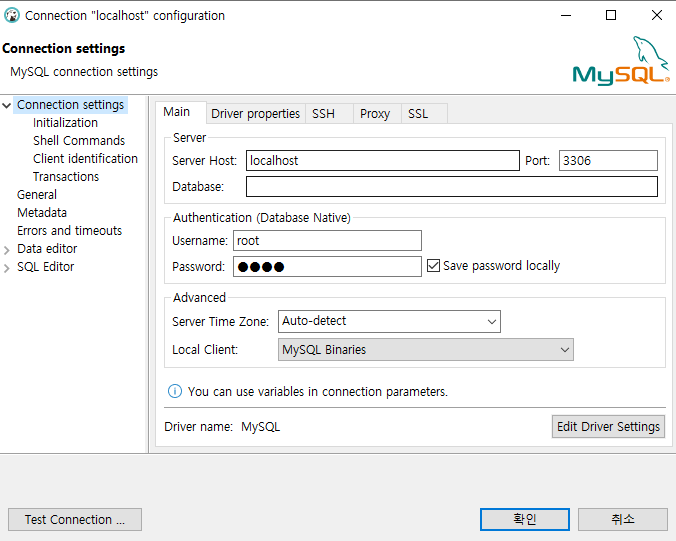Click the Database input field
This screenshot has height=541, width=676.
click(452, 186)
